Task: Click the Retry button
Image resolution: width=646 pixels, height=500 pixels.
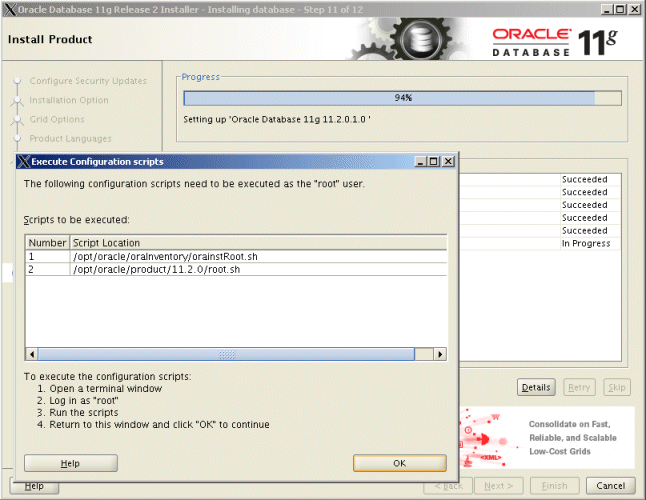Action: pos(579,387)
